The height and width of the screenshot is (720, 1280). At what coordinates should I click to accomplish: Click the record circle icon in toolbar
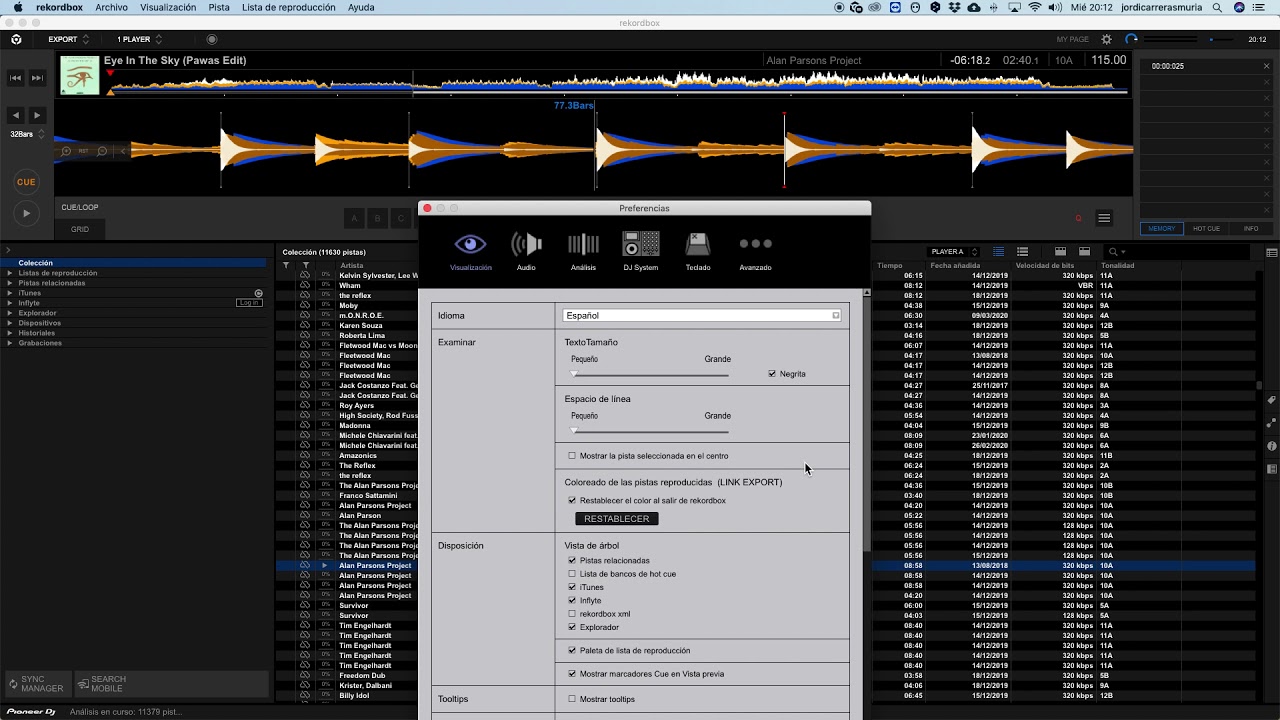(212, 39)
